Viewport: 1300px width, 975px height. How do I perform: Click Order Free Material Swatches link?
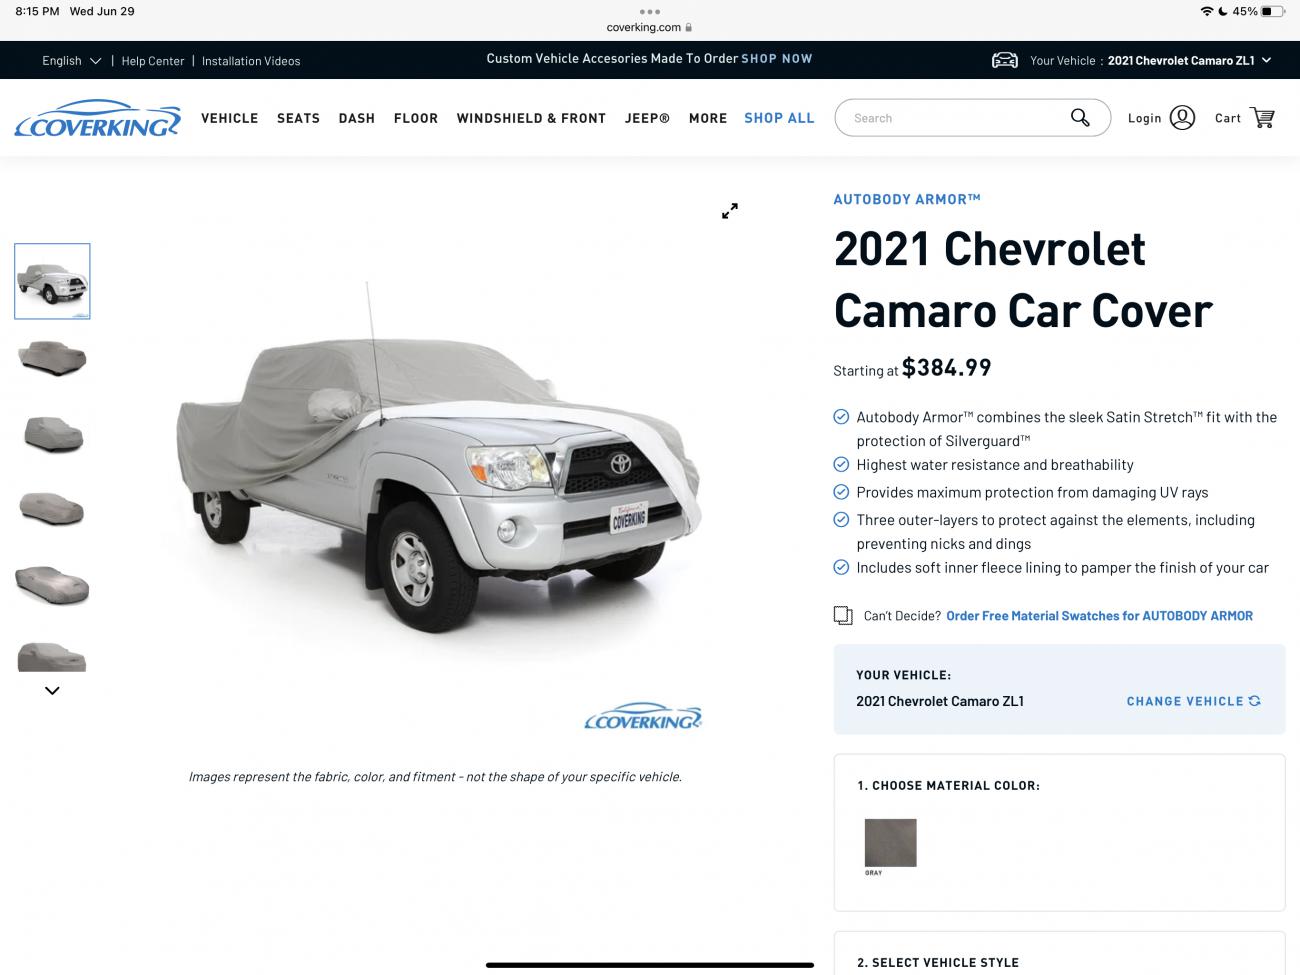pyautogui.click(x=1099, y=616)
